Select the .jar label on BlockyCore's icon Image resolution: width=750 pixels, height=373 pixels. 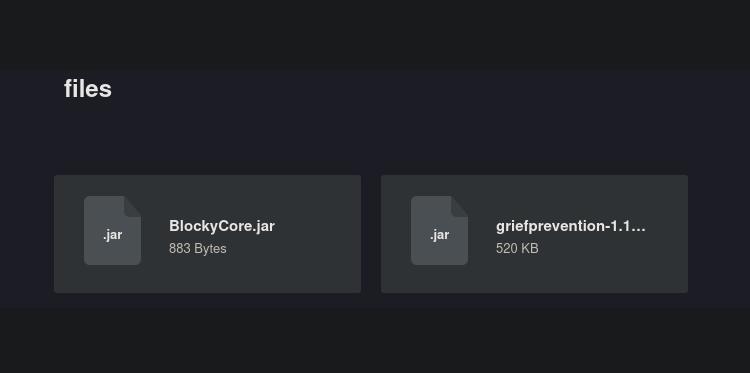tap(112, 235)
